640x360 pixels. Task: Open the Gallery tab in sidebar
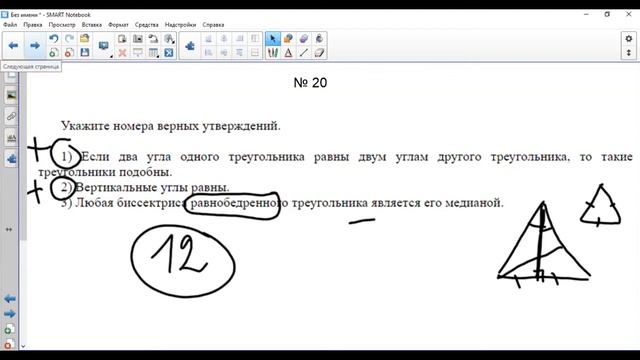coord(11,96)
